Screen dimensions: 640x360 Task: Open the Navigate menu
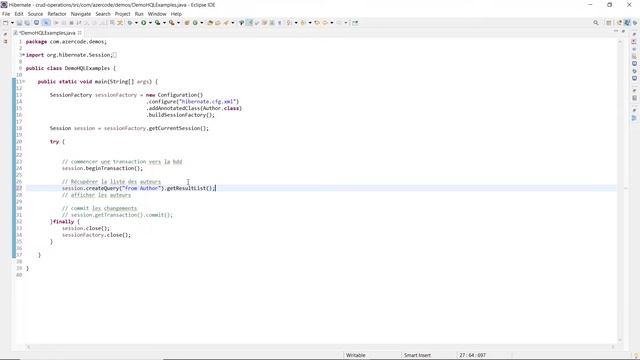[81, 14]
